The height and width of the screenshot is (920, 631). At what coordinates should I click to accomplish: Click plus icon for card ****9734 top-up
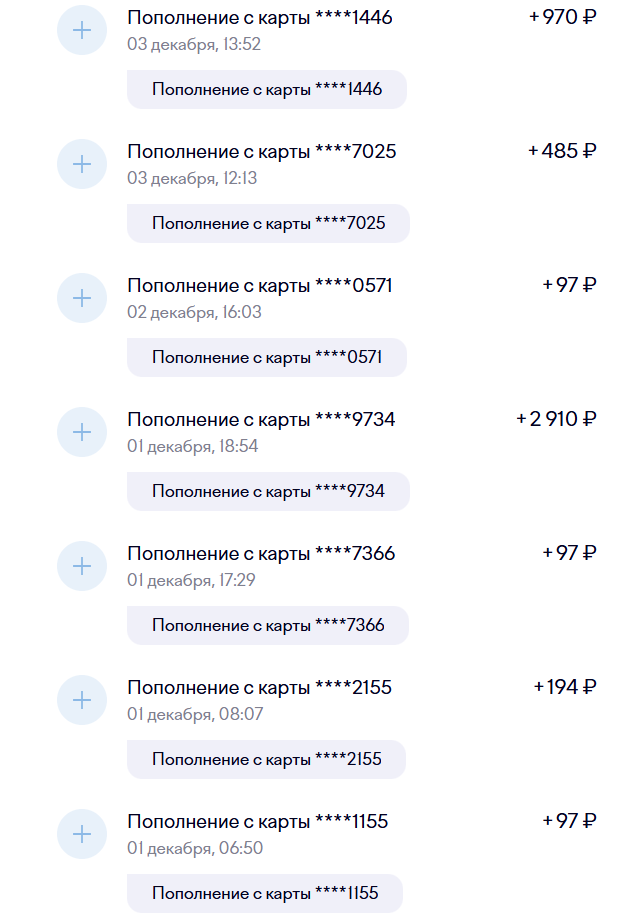coord(82,432)
